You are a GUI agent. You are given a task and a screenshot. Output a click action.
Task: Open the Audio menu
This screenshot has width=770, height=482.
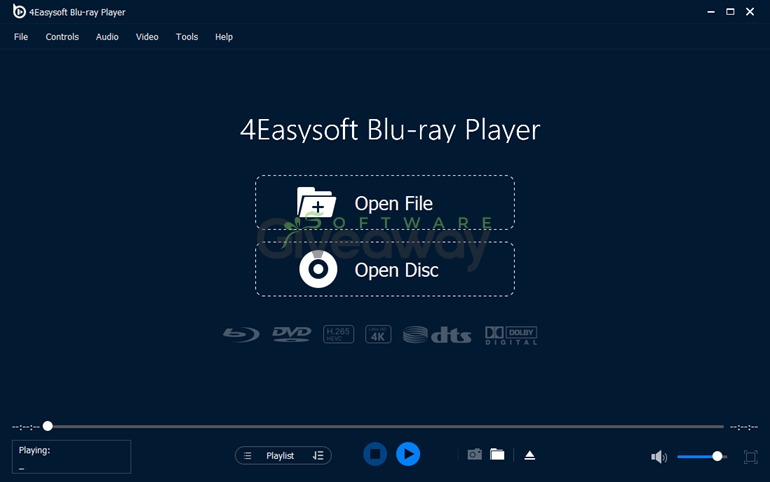(x=107, y=37)
